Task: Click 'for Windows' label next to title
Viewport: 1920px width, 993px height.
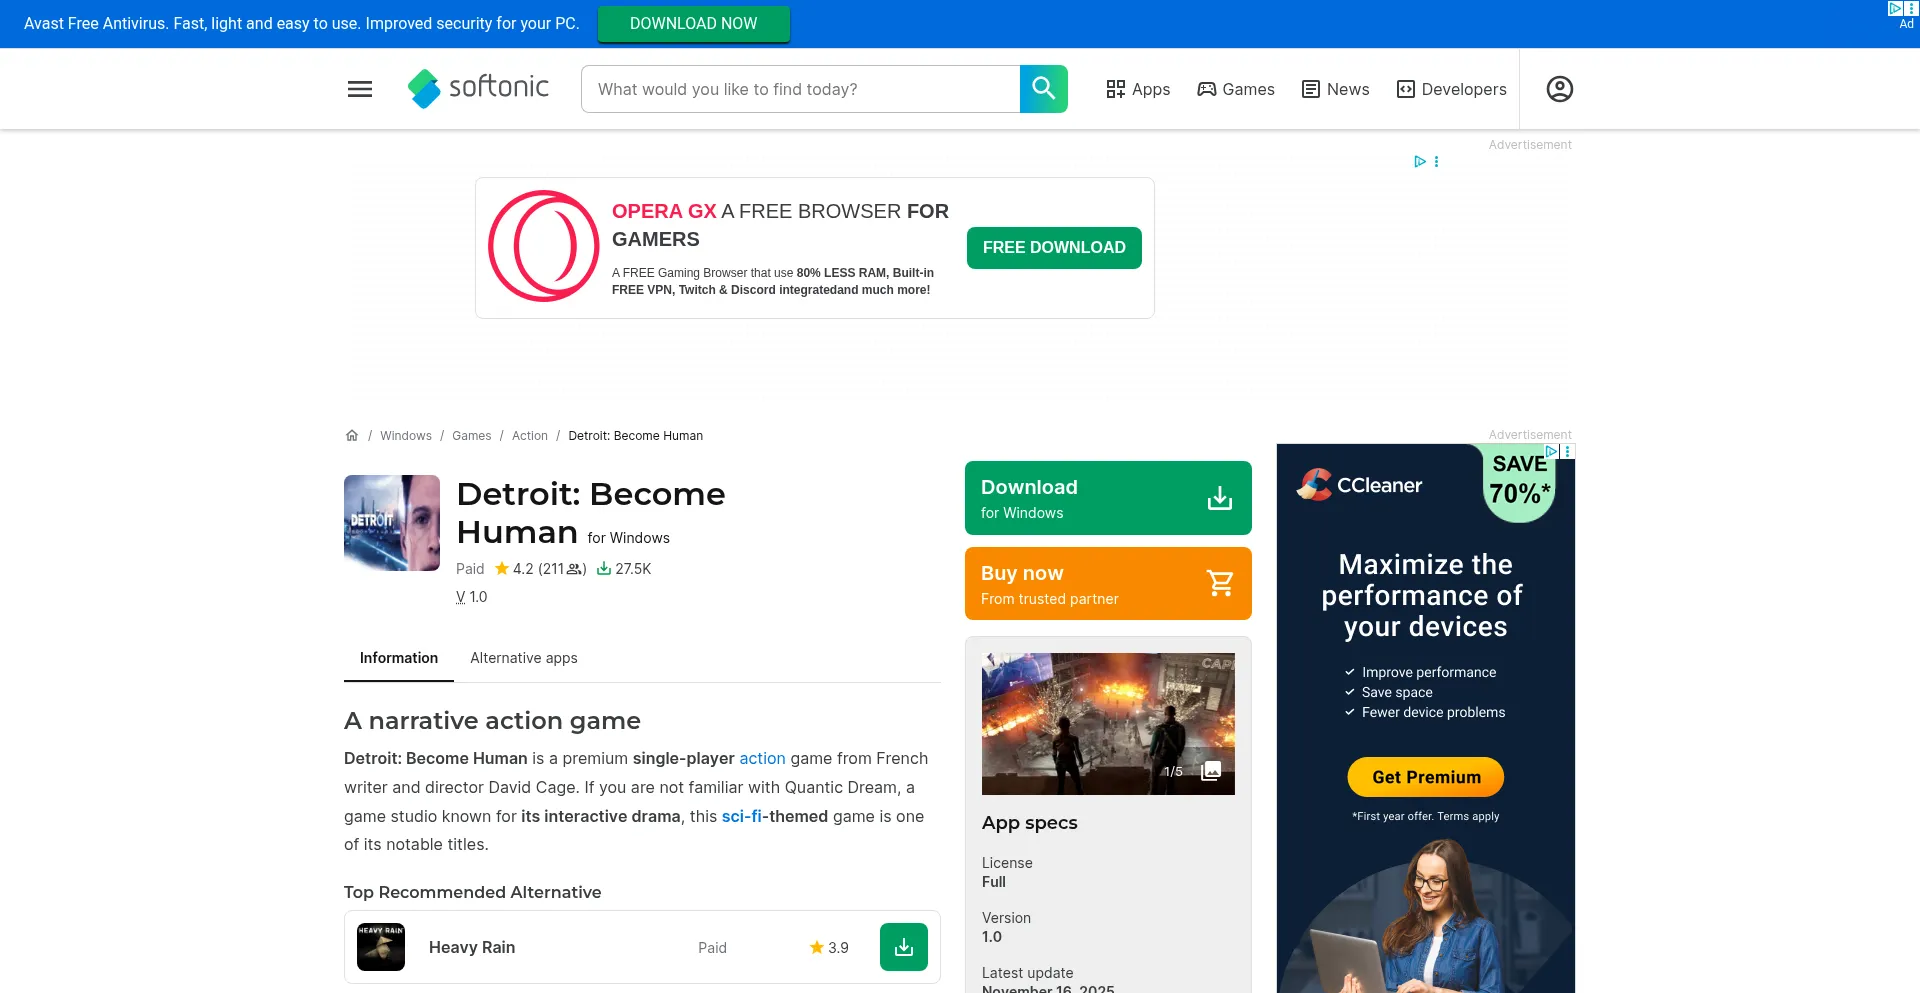Action: (x=629, y=538)
